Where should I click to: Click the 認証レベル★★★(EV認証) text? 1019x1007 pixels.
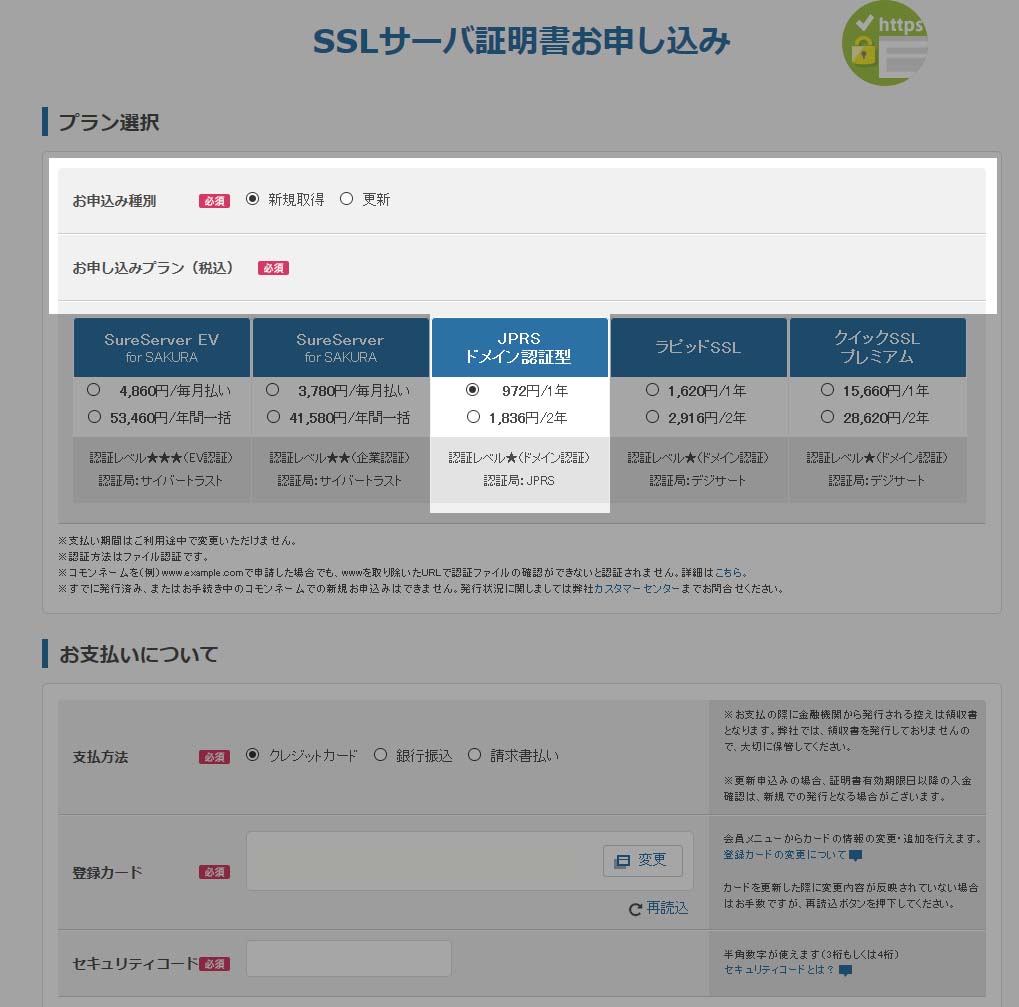pyautogui.click(x=161, y=458)
